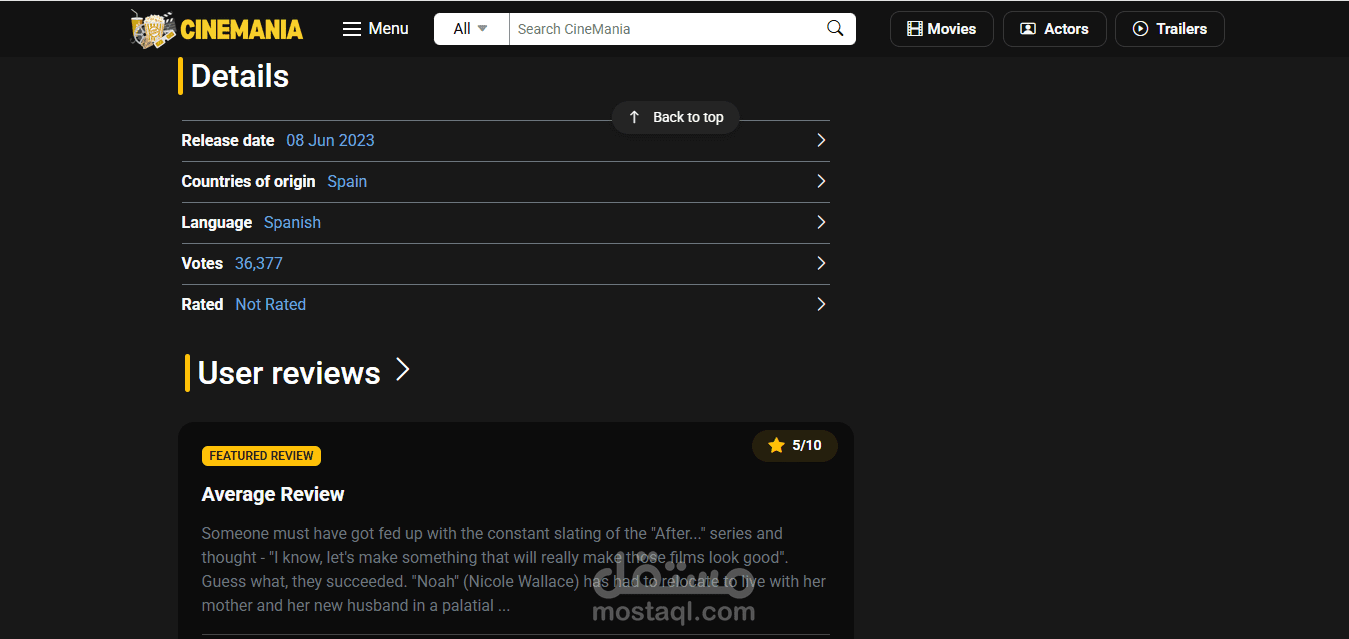Open the hamburger Menu

[376, 29]
